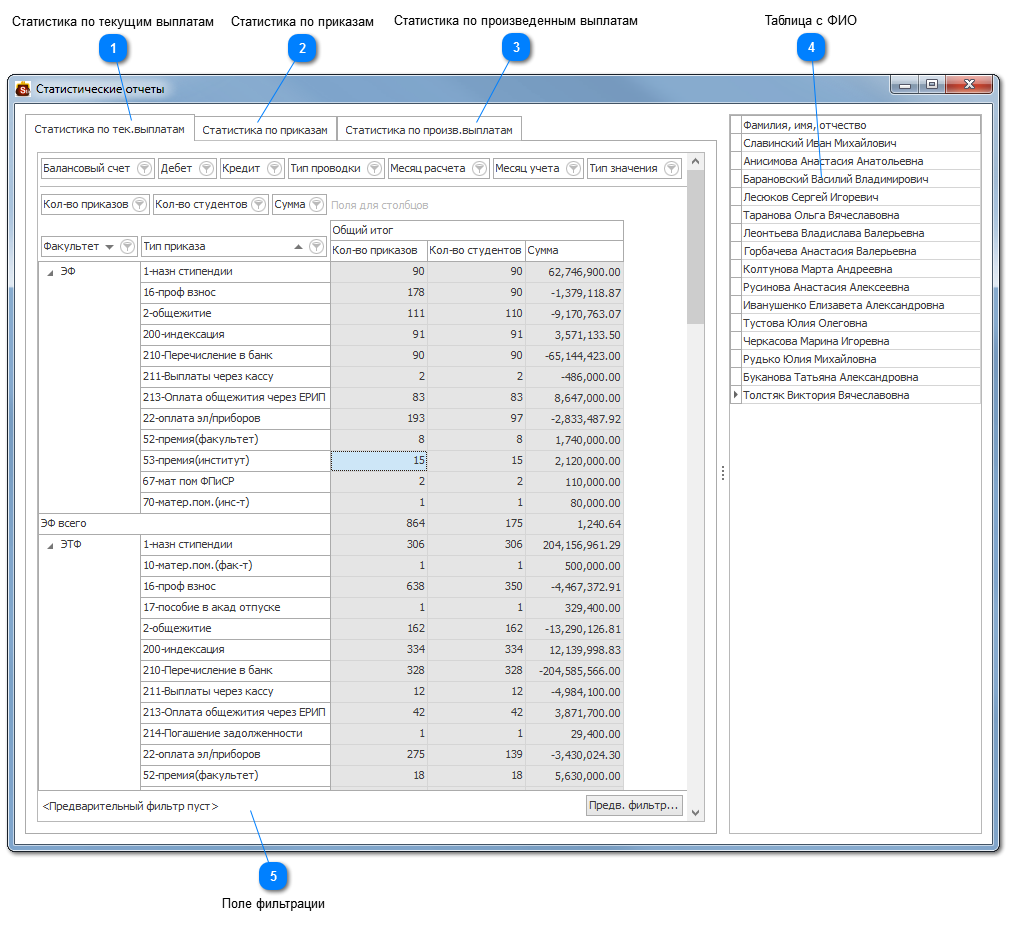The image size is (1009, 927).
Task: Click <Предварительный фильтр пуст> filter text
Action: 131,806
